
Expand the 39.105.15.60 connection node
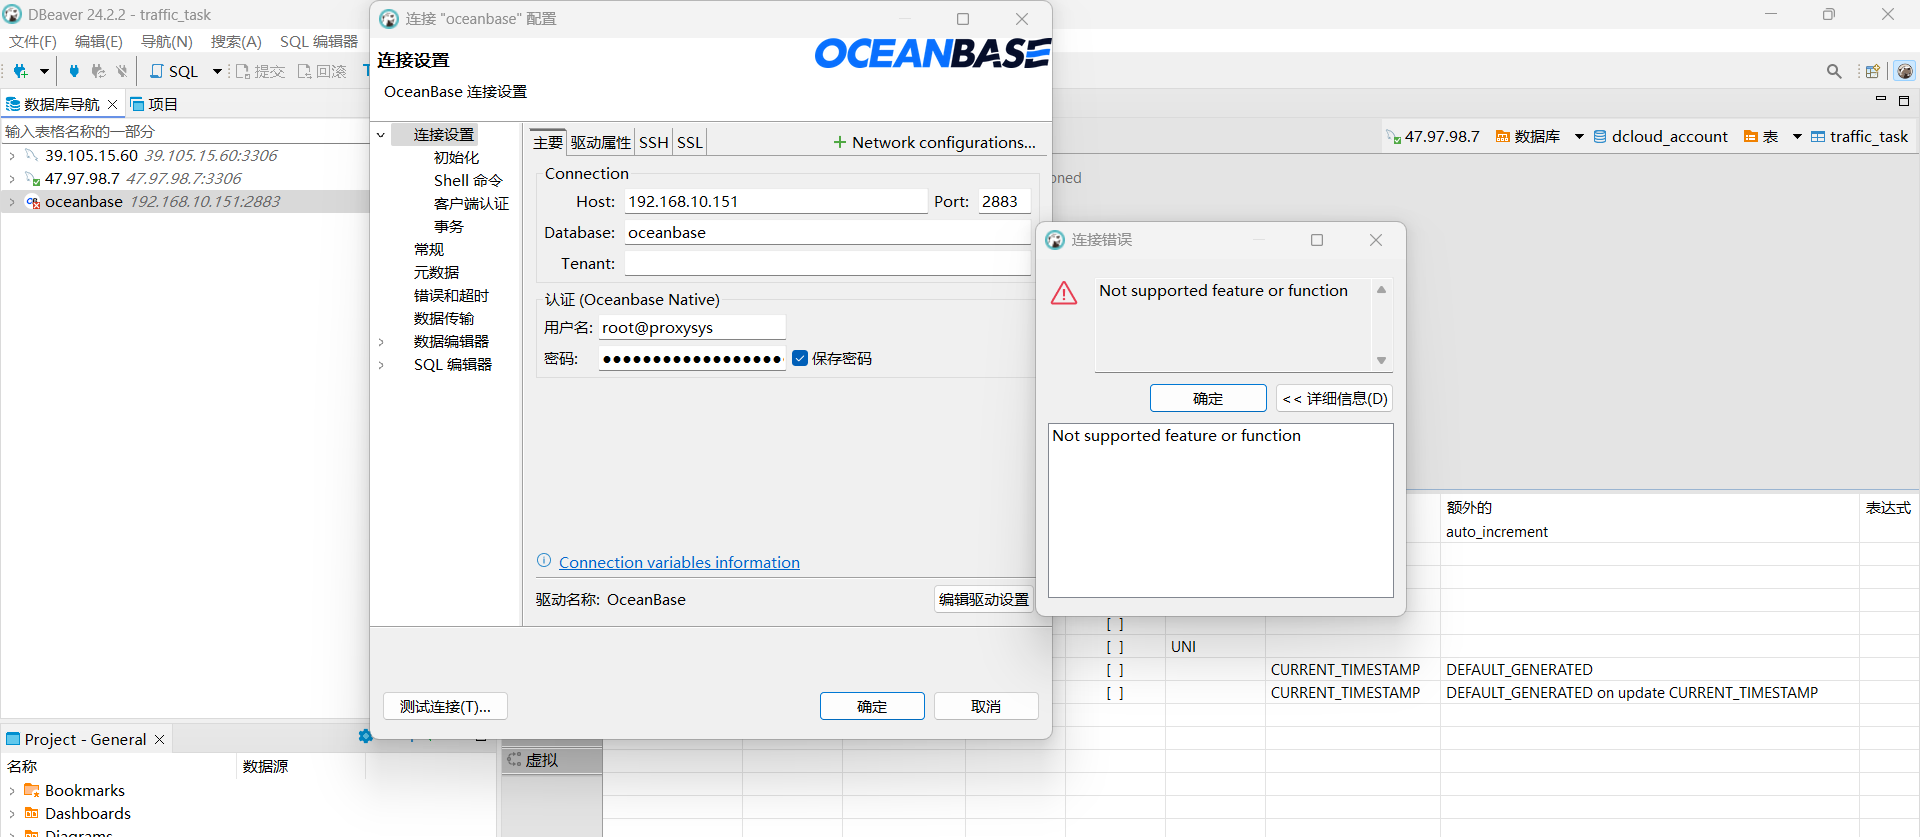coord(11,156)
